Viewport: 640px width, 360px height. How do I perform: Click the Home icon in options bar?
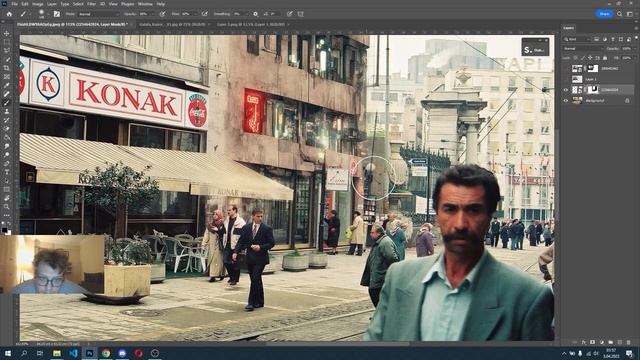(9, 14)
